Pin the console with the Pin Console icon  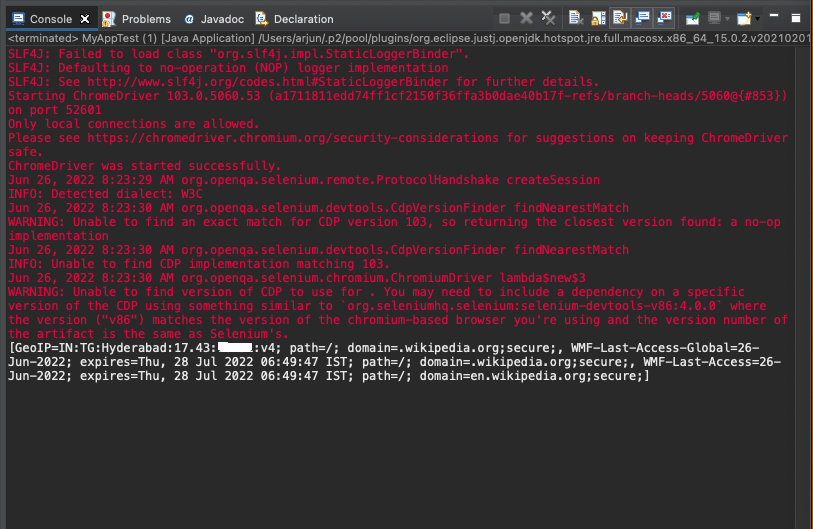point(692,18)
